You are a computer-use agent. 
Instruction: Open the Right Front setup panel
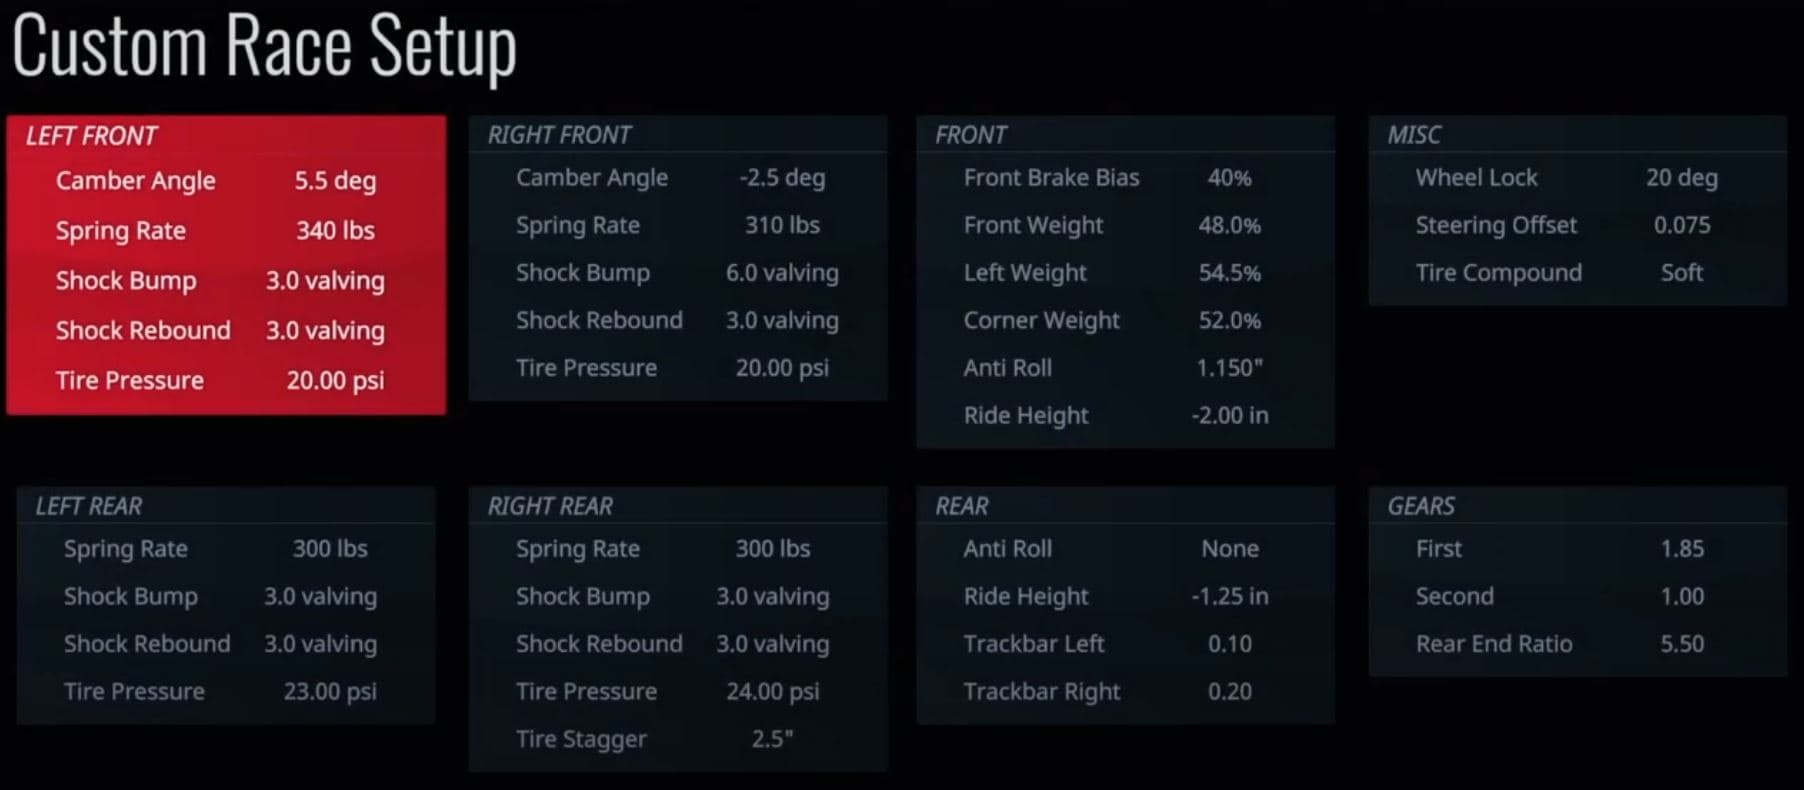[x=559, y=135]
